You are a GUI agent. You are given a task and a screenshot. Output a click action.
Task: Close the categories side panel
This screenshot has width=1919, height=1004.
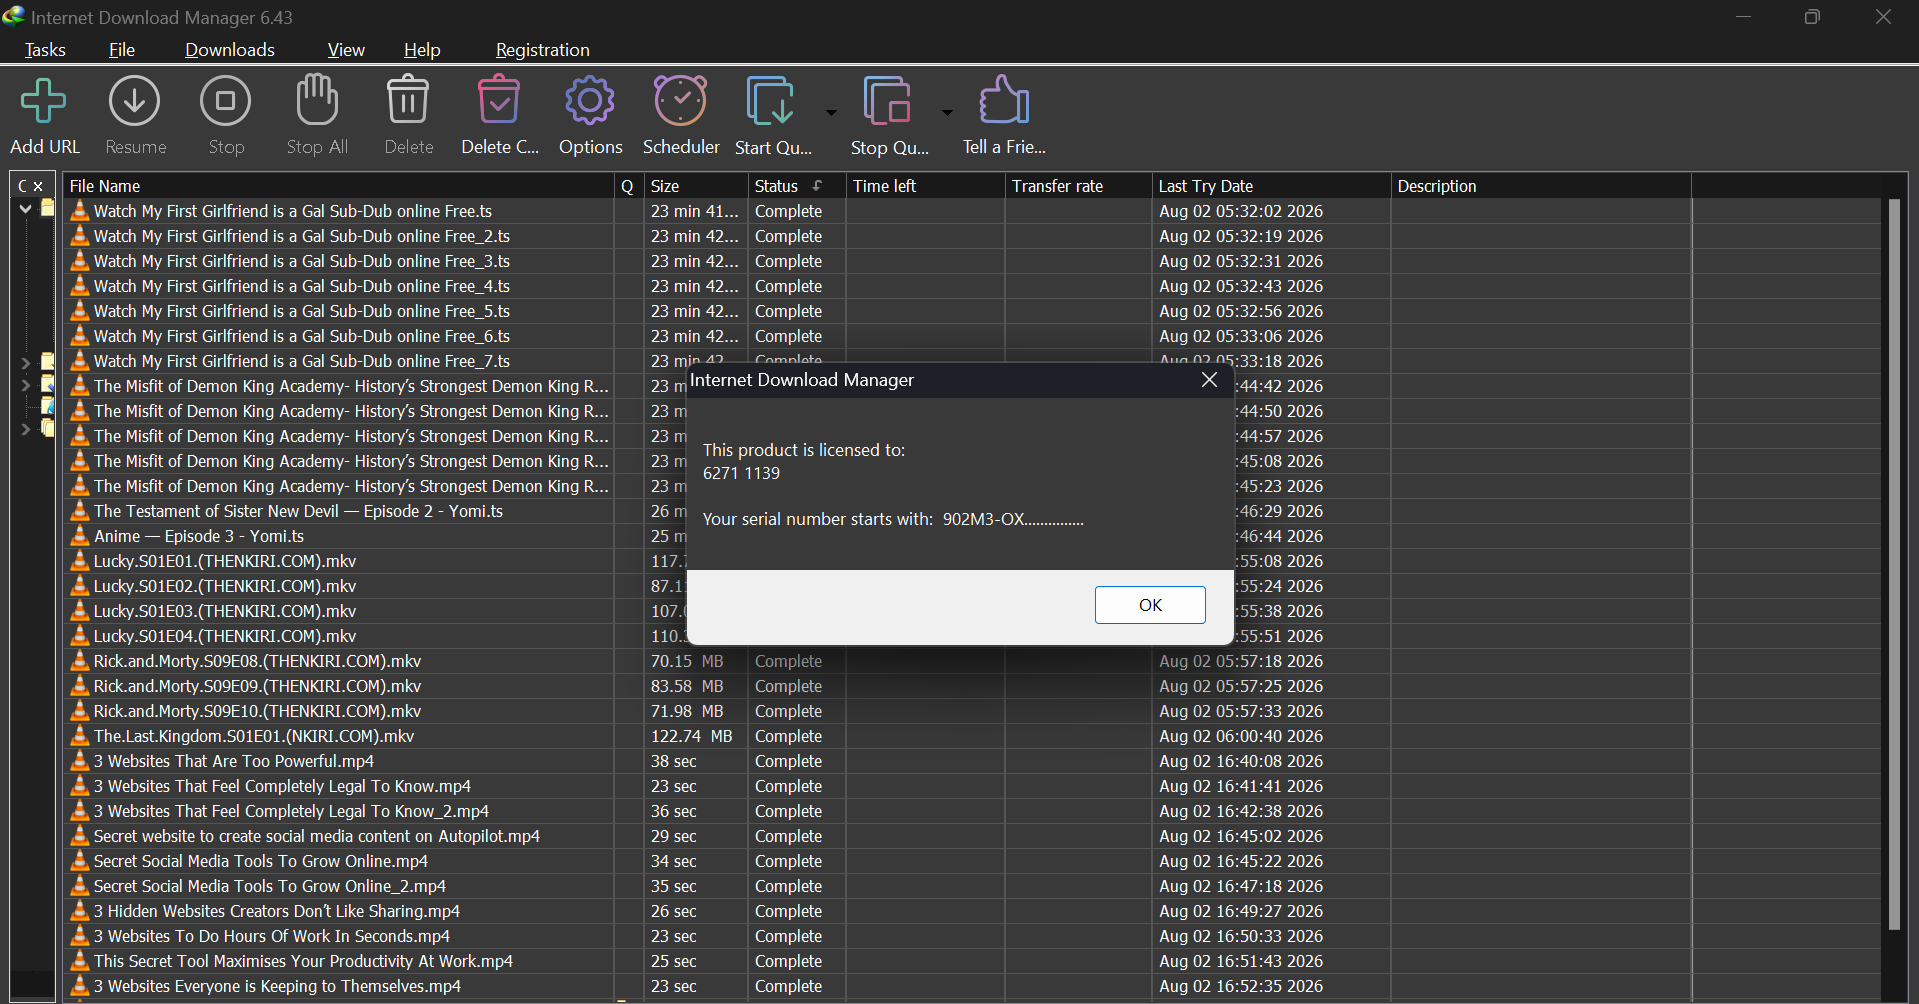(x=38, y=186)
